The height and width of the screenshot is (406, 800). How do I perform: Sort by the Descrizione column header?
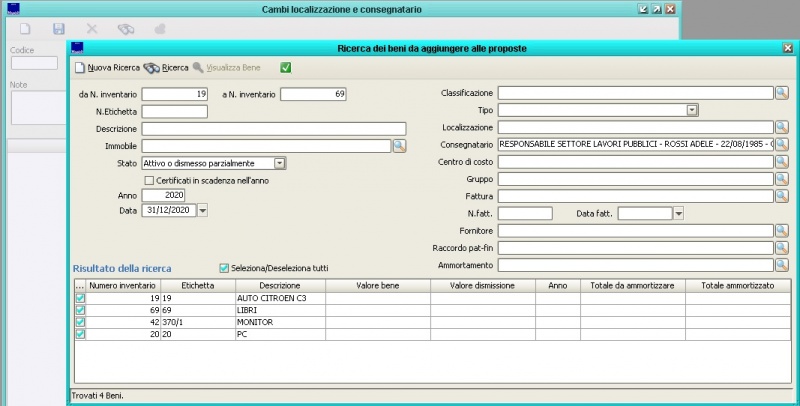tap(280, 285)
